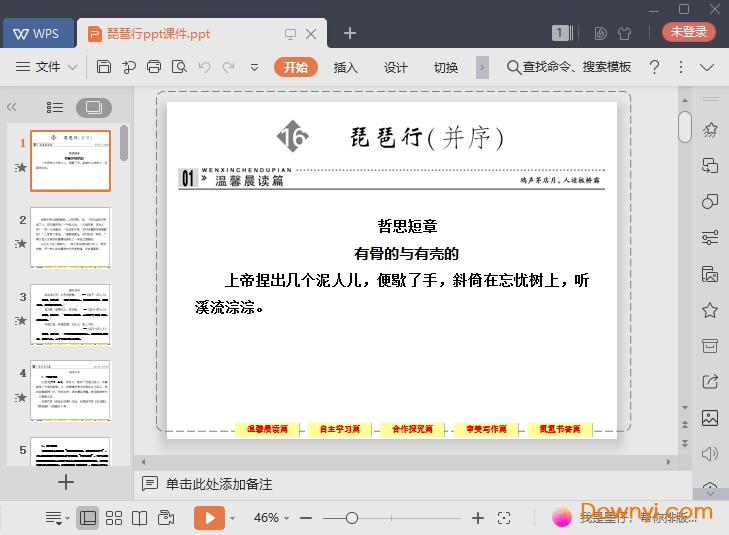Zoom in with the plus button

pyautogui.click(x=477, y=518)
